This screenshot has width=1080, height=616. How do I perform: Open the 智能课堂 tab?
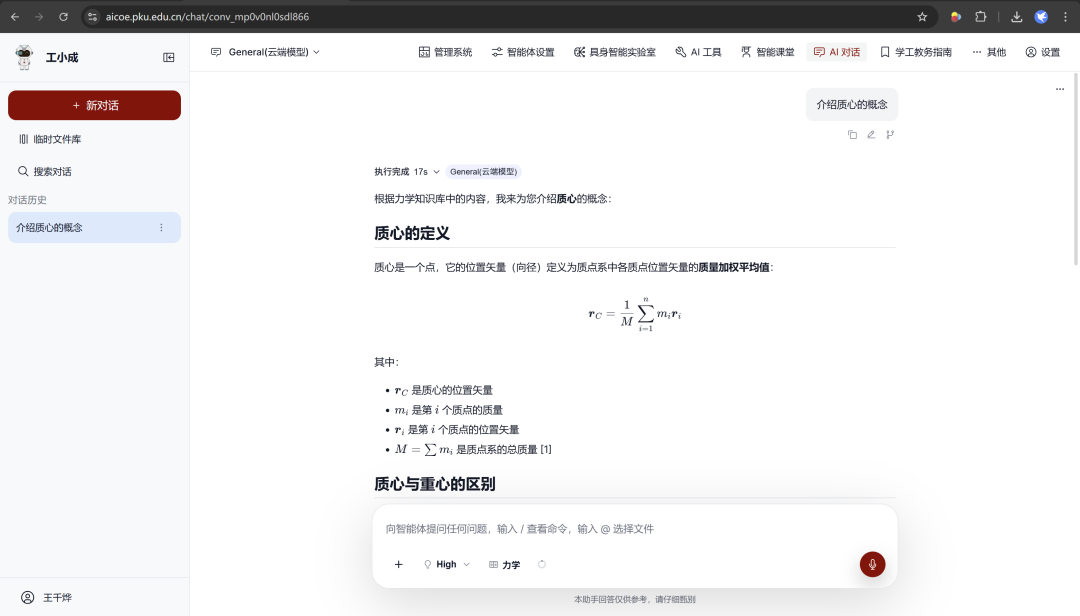pyautogui.click(x=767, y=52)
